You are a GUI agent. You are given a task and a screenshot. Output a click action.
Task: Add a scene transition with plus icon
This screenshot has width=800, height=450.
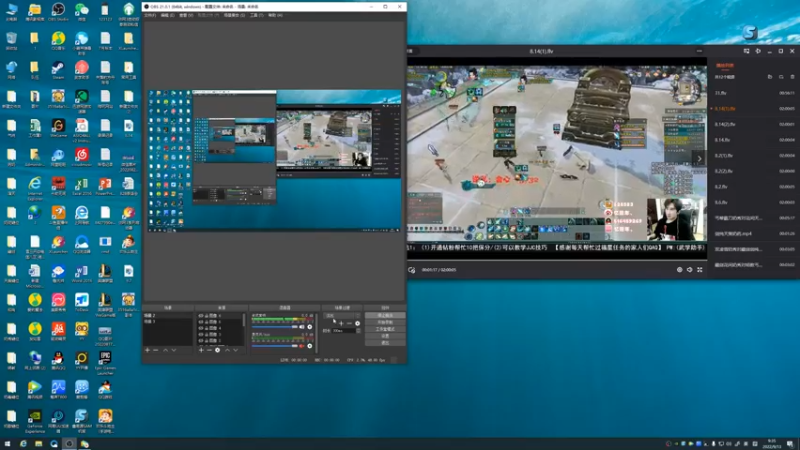coord(341,323)
